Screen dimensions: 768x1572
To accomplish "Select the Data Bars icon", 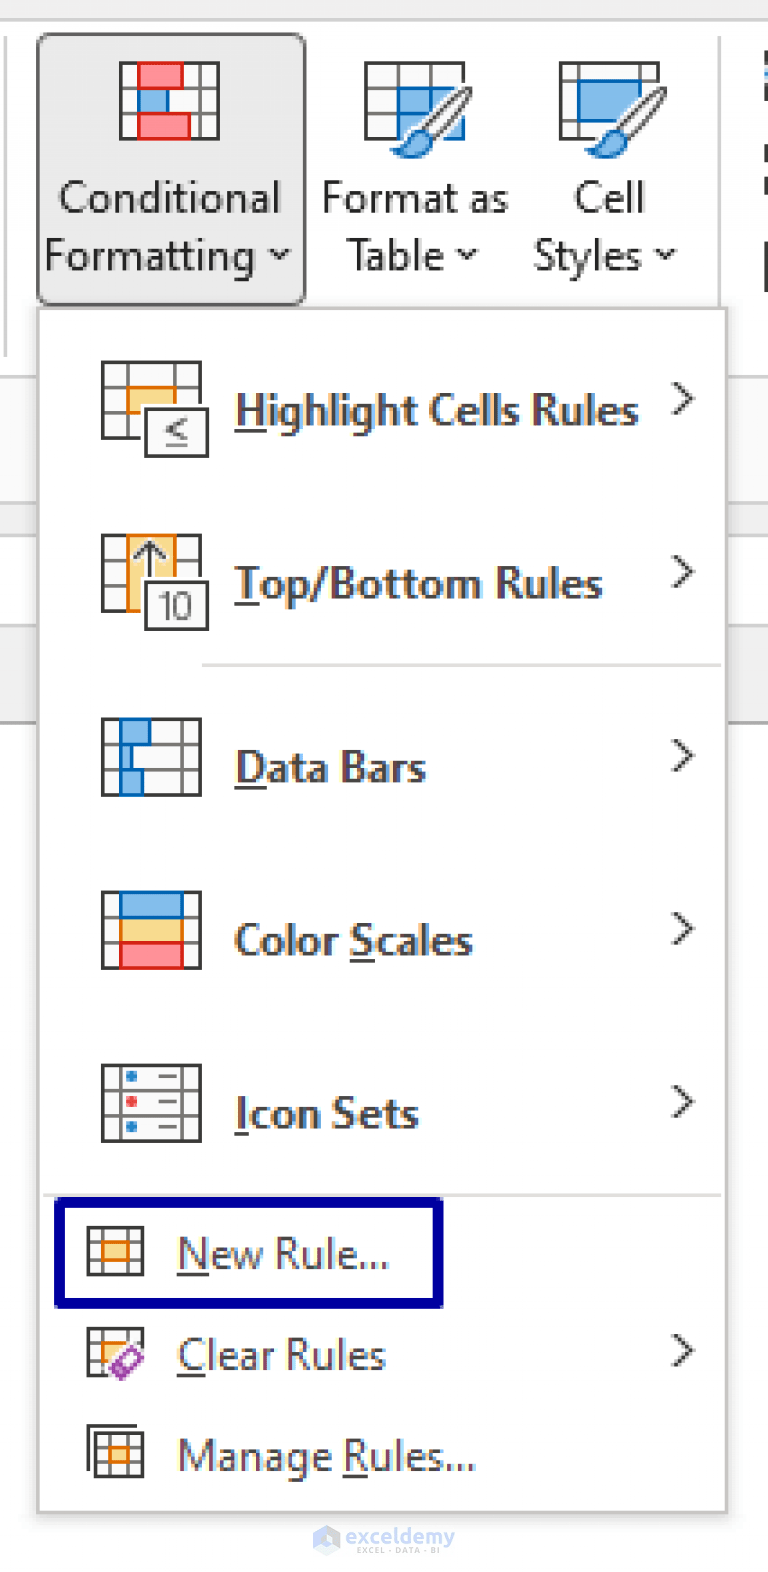I will [148, 756].
